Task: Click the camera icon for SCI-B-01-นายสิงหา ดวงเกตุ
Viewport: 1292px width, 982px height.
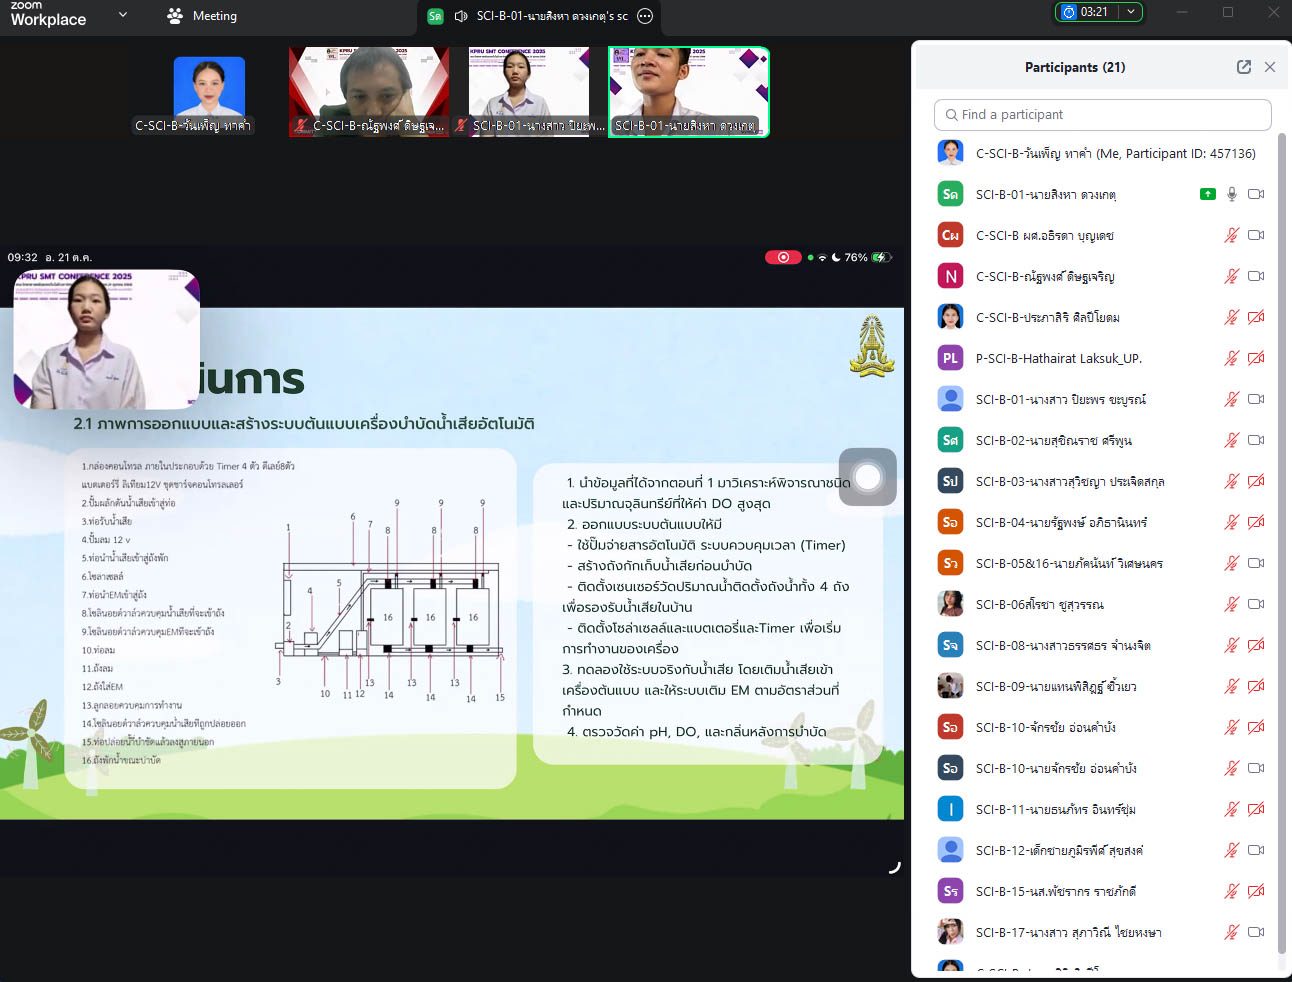Action: coord(1256,194)
